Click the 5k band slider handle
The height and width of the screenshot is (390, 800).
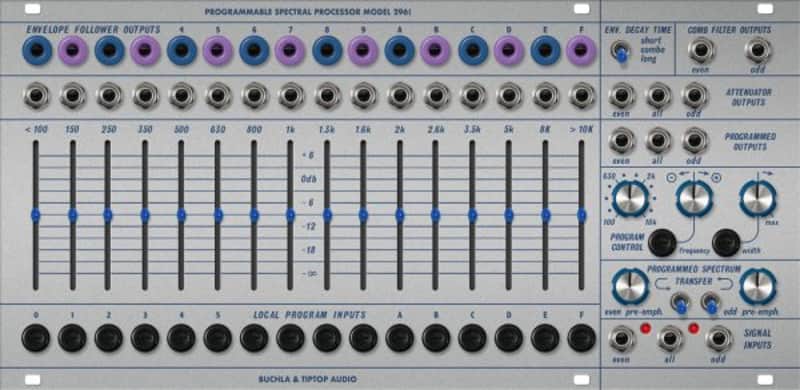[x=509, y=215]
